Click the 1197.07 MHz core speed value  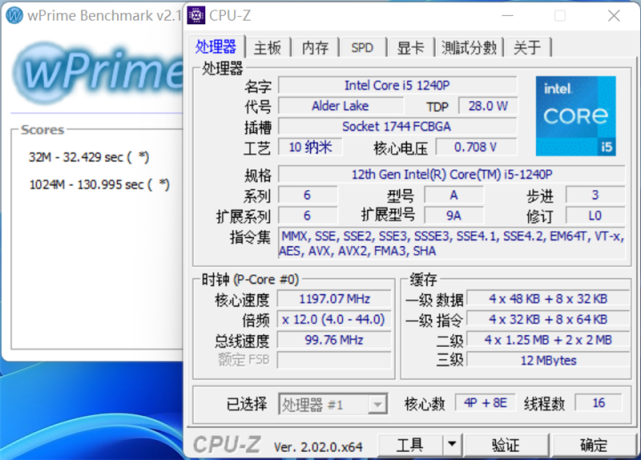point(334,299)
